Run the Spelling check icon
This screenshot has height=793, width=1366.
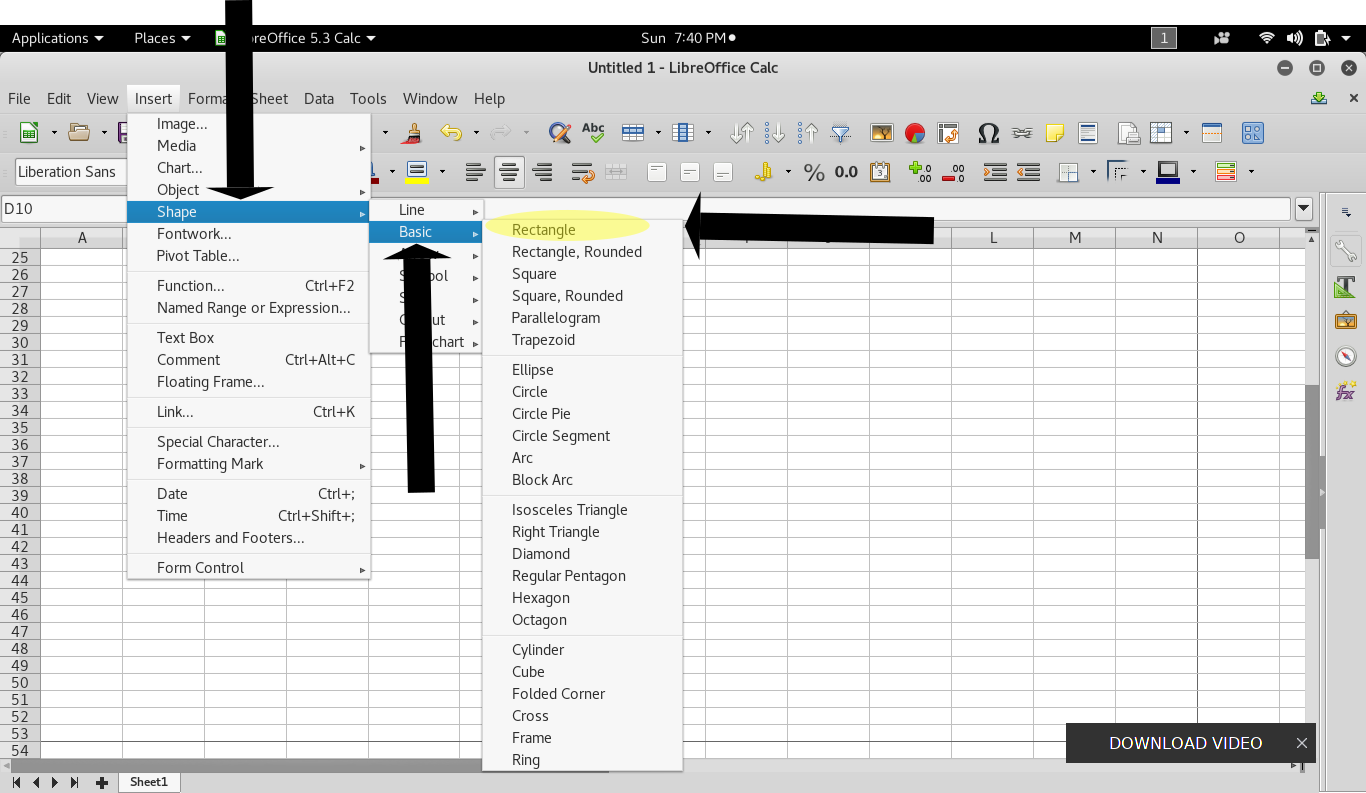[x=593, y=132]
